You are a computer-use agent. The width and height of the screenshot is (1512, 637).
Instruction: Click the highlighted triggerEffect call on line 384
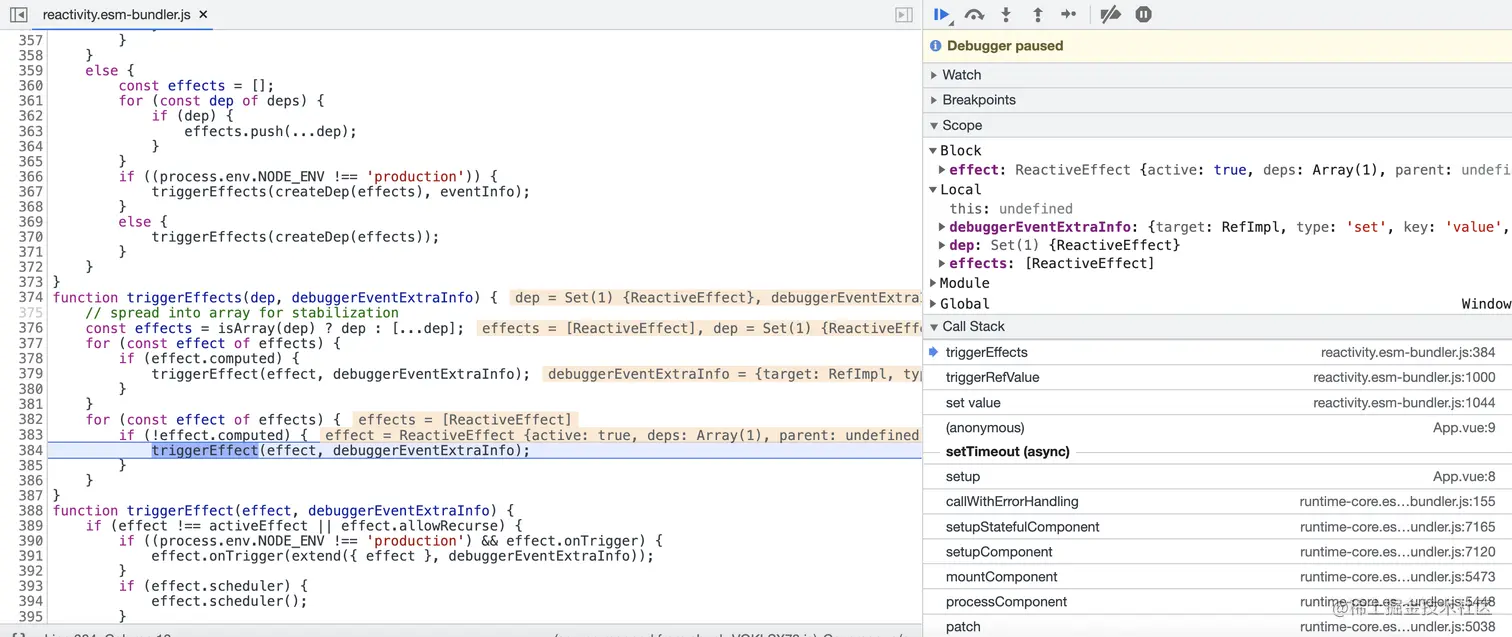(204, 450)
